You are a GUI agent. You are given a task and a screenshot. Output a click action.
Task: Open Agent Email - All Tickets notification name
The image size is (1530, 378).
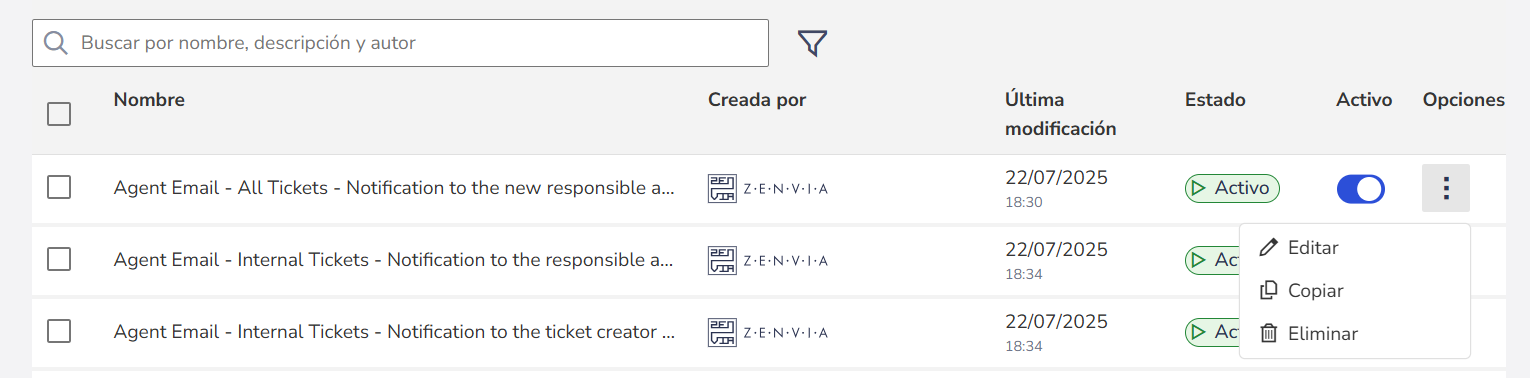pos(395,188)
